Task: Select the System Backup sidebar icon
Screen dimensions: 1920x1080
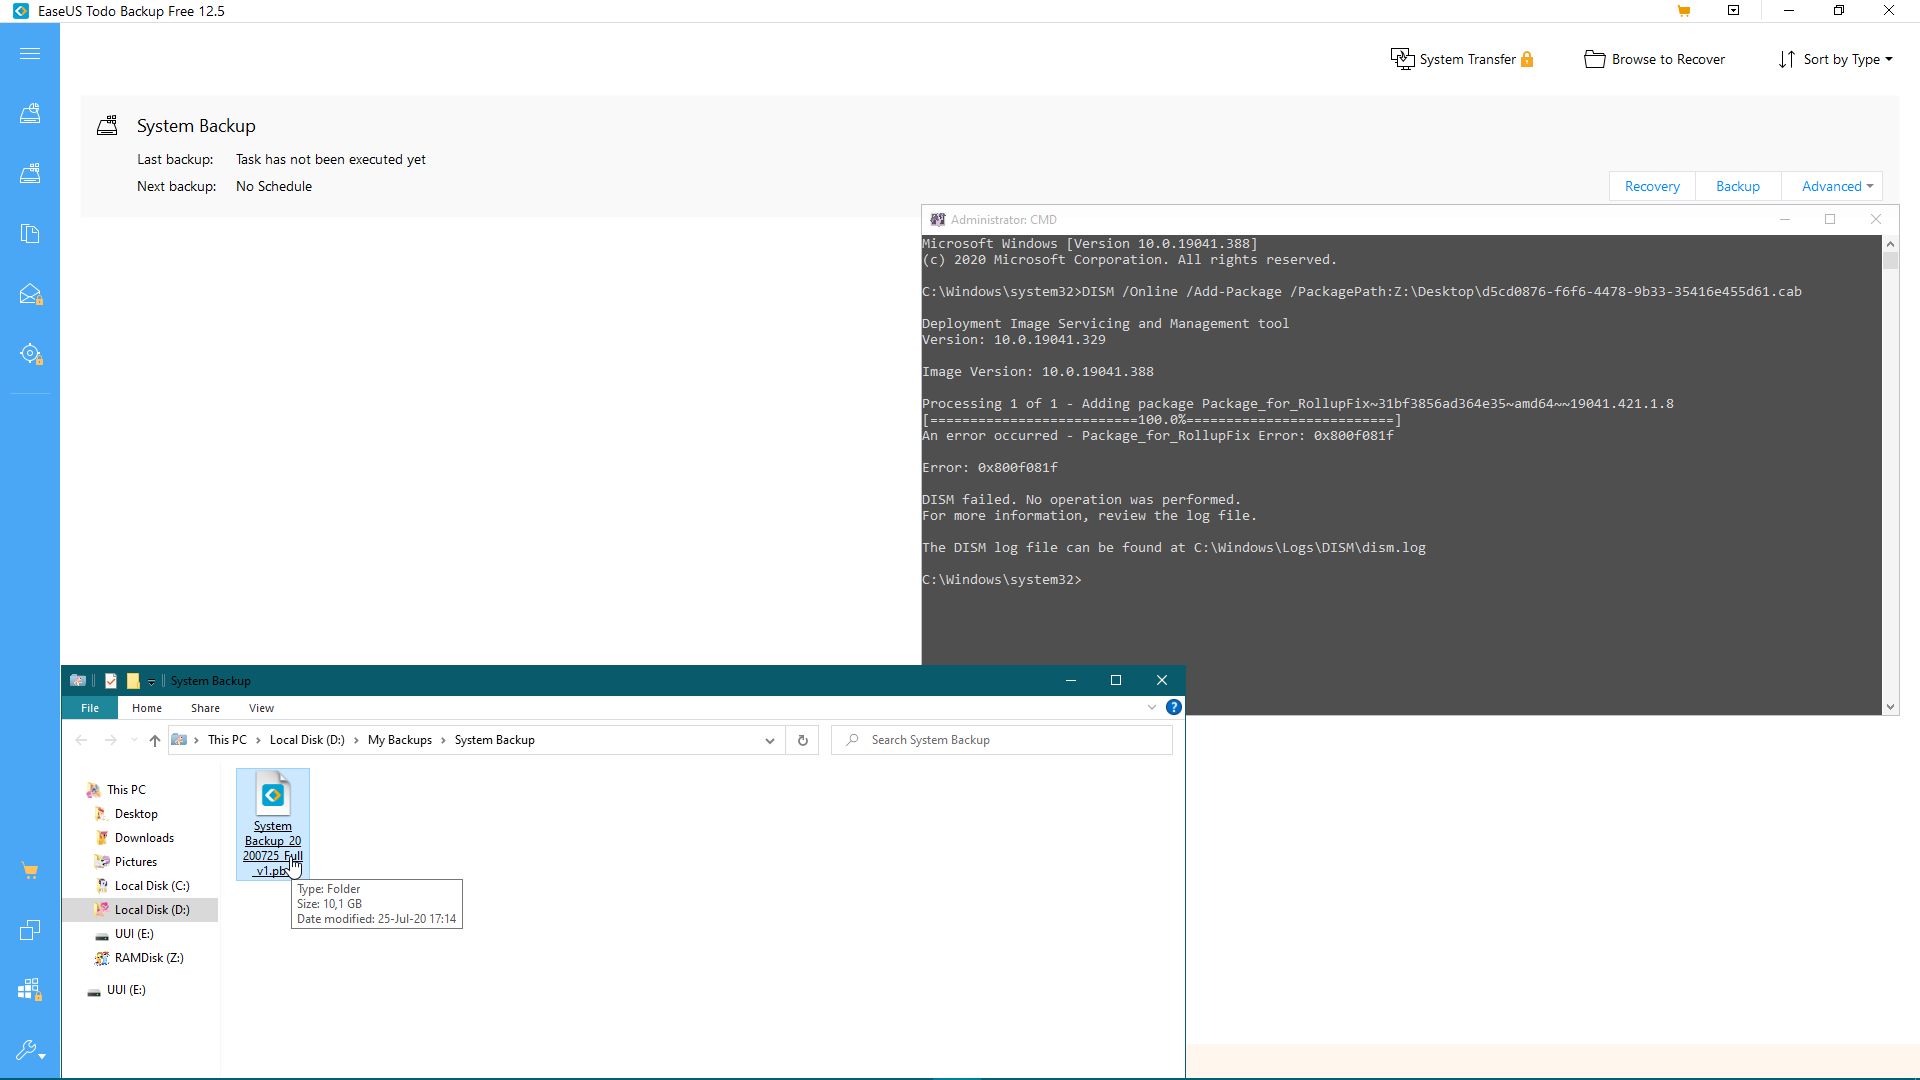Action: point(30,174)
